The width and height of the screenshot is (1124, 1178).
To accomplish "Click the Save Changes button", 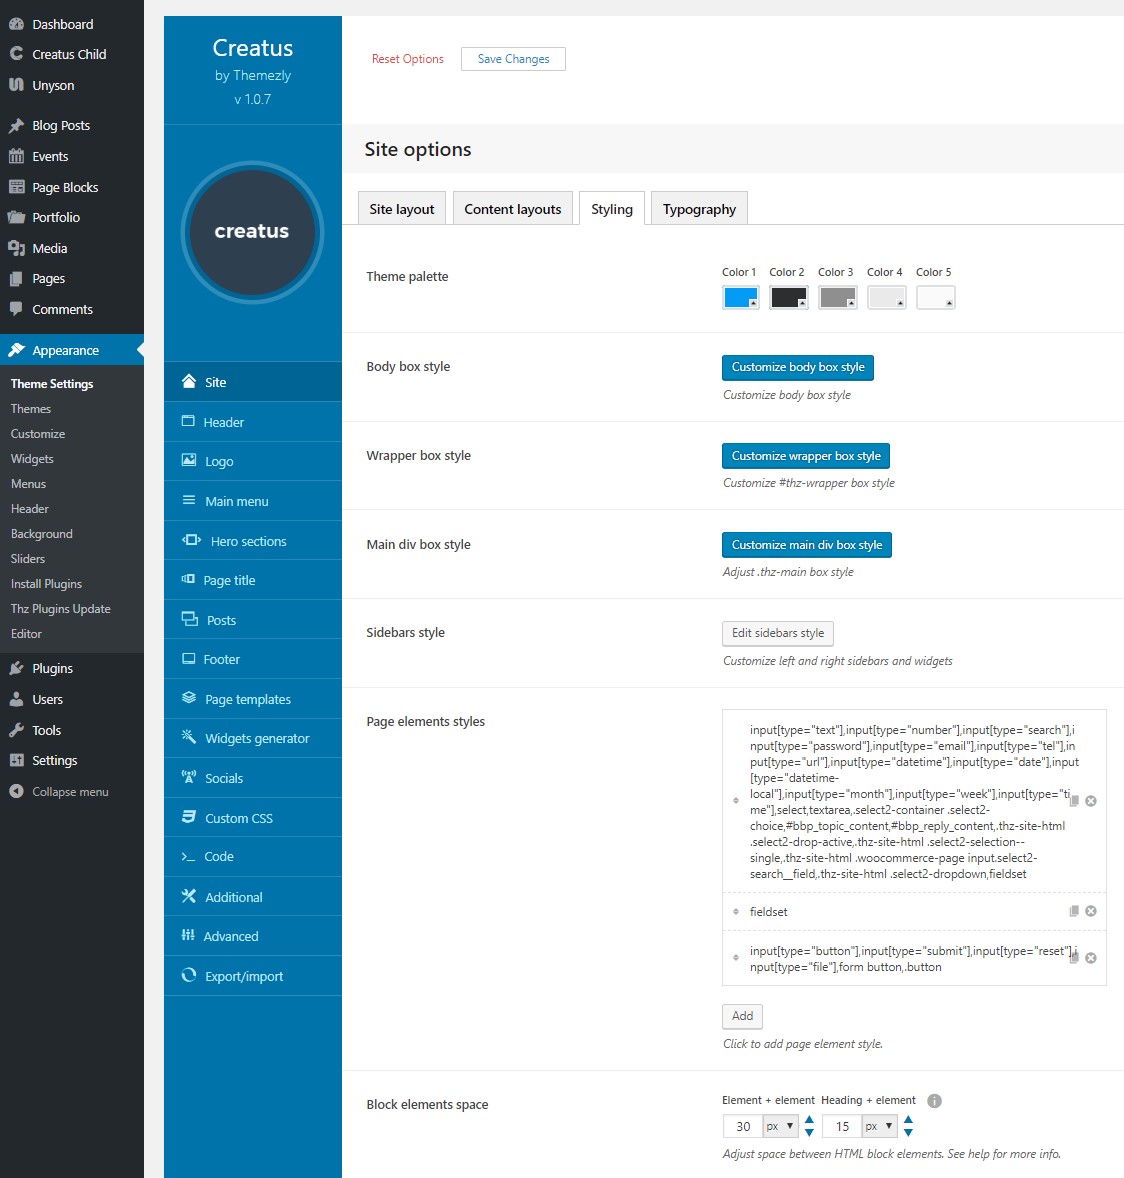I will [513, 59].
